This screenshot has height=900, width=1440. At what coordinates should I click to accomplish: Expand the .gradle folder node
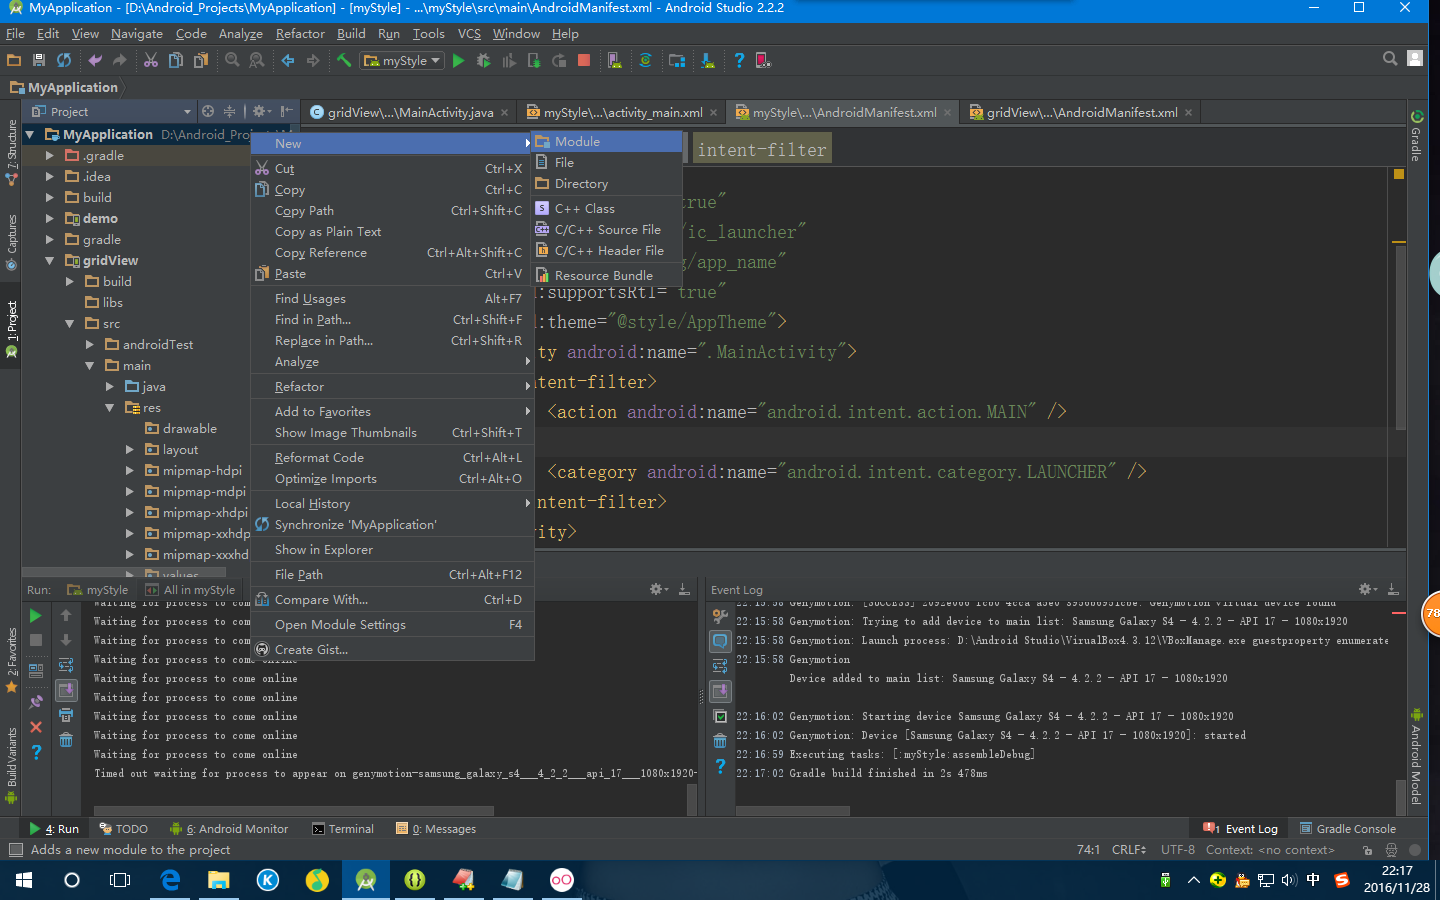pyautogui.click(x=50, y=155)
